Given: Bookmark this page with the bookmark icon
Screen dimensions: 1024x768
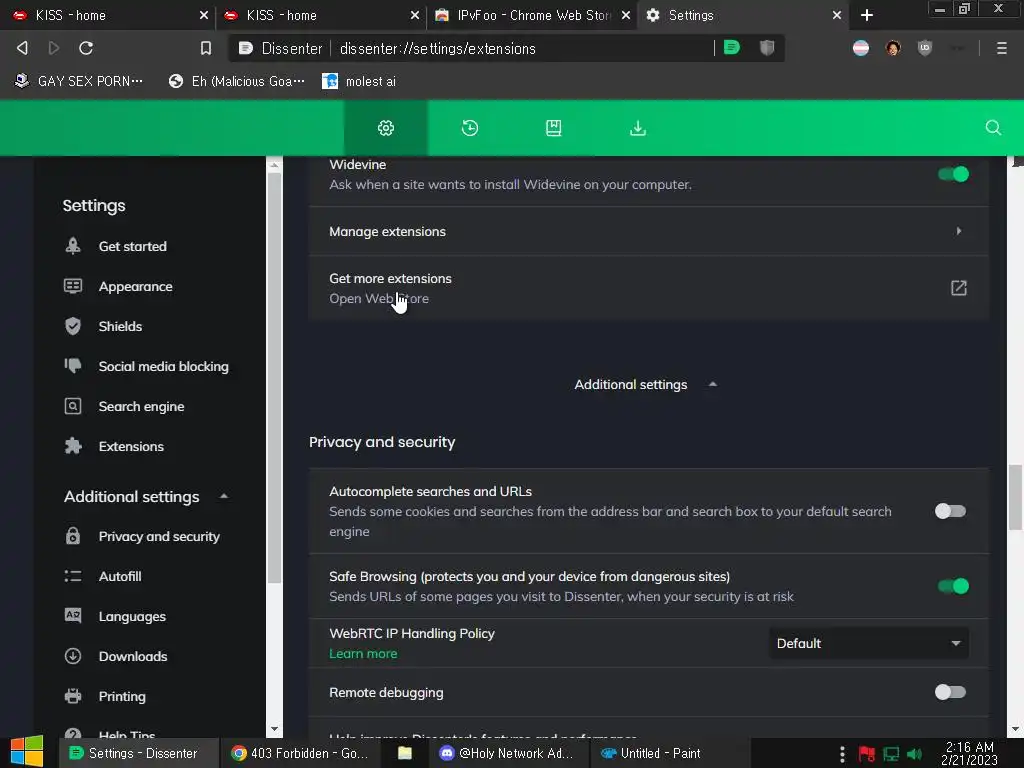Looking at the screenshot, I should tap(206, 48).
